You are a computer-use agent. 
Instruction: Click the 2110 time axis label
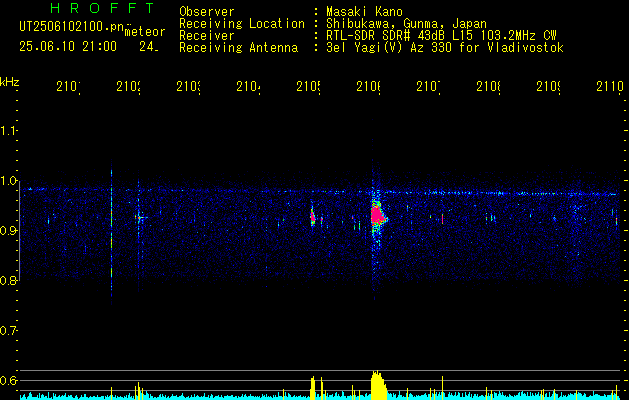pyautogui.click(x=610, y=87)
